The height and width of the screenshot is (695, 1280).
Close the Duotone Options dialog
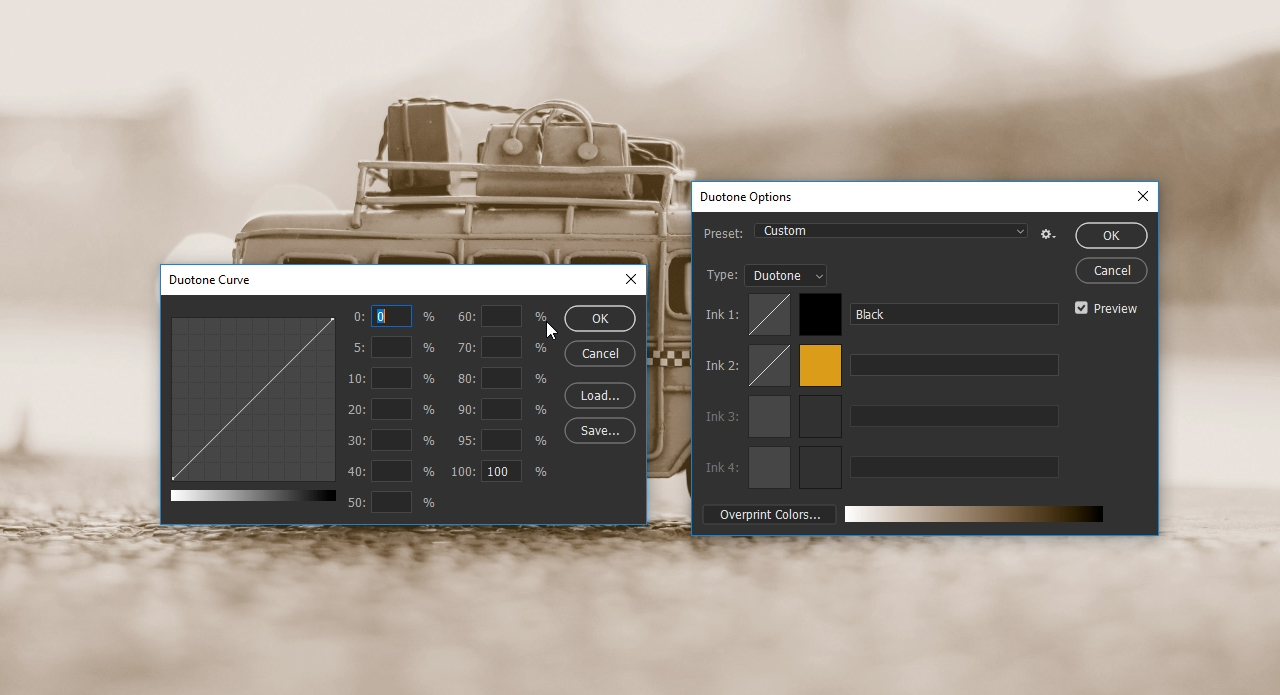point(1143,197)
